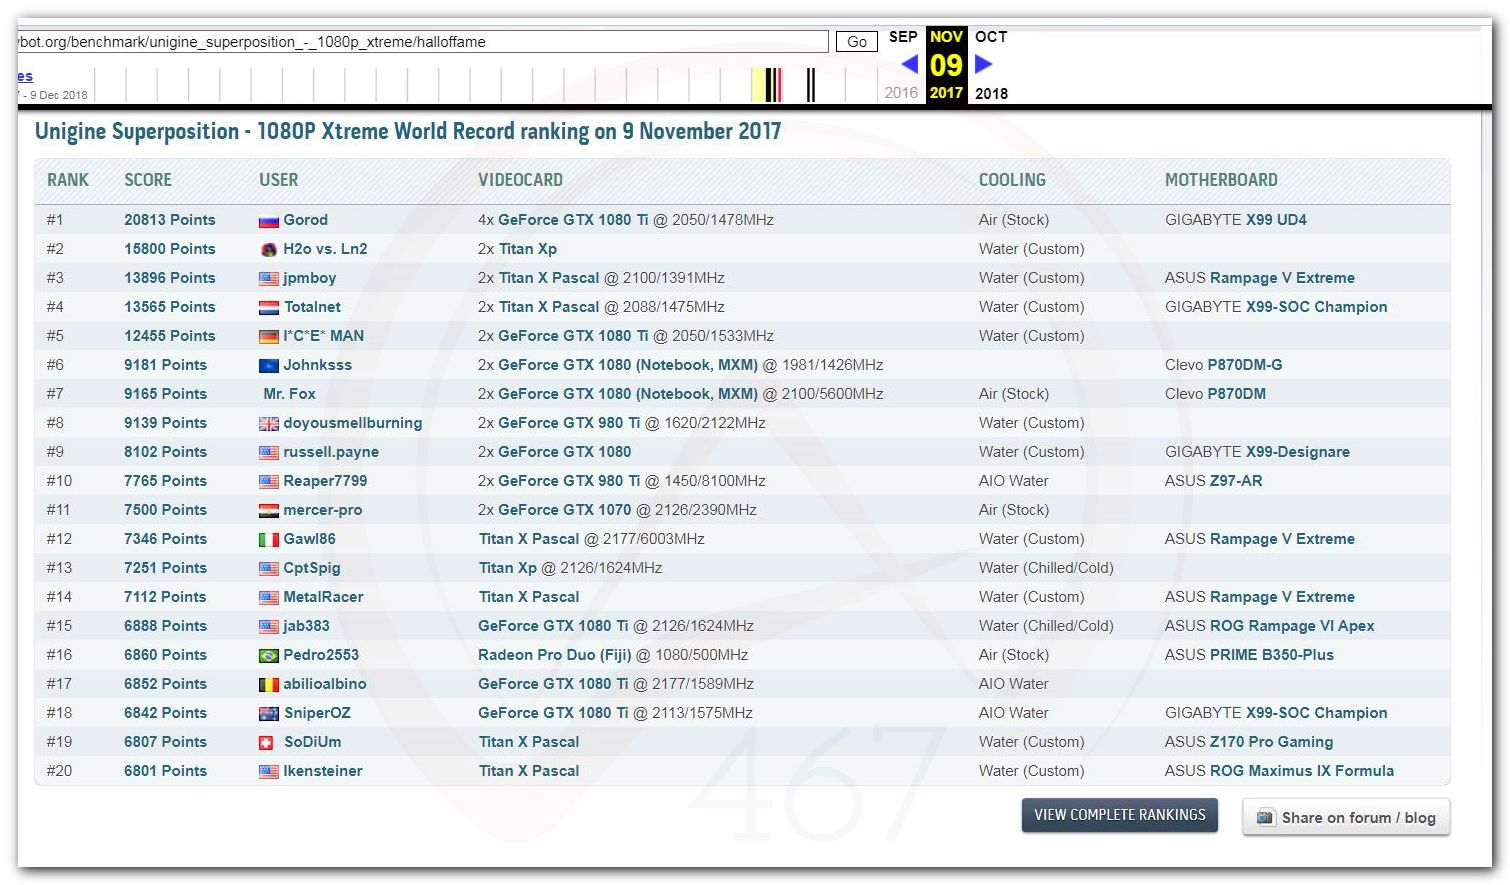
Task: Click the US flag beside jpmboy
Action: [268, 279]
